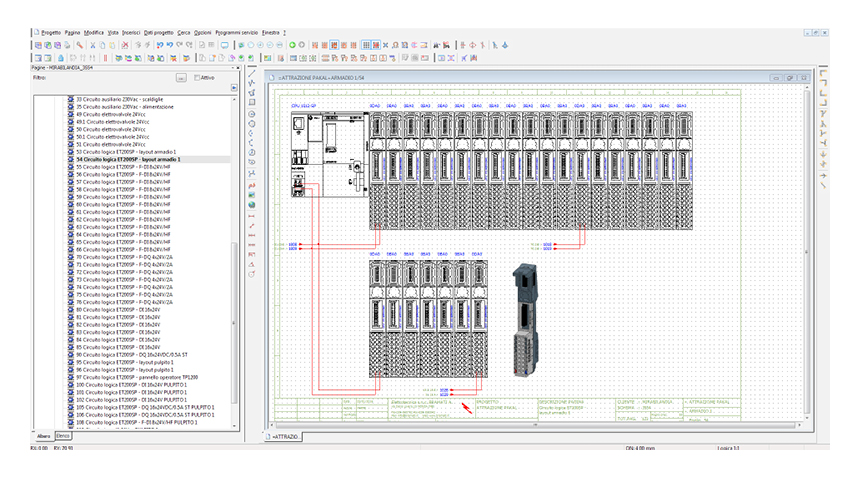Click the globe hyperlink icon
This screenshot has height=480, width=860.
[x=252, y=205]
